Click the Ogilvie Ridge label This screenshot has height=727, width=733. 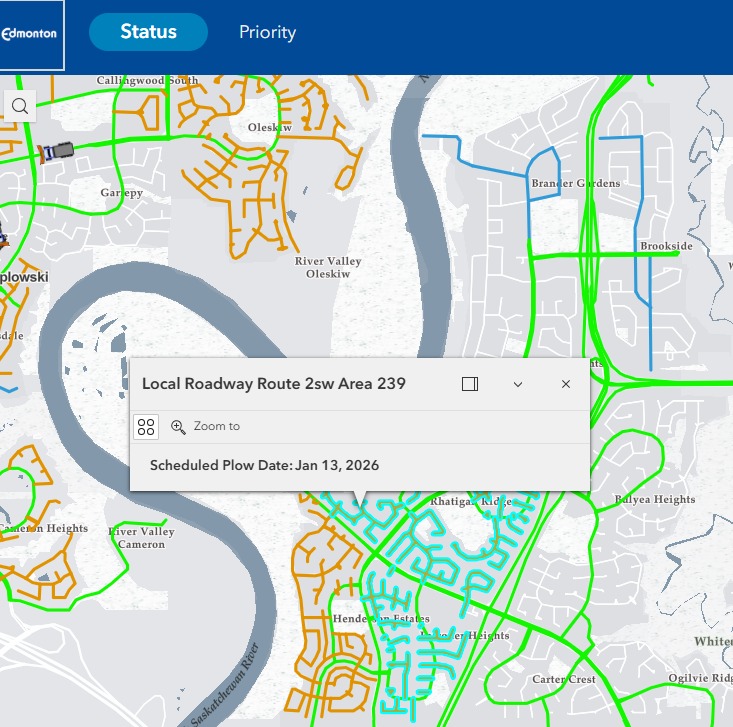point(700,678)
